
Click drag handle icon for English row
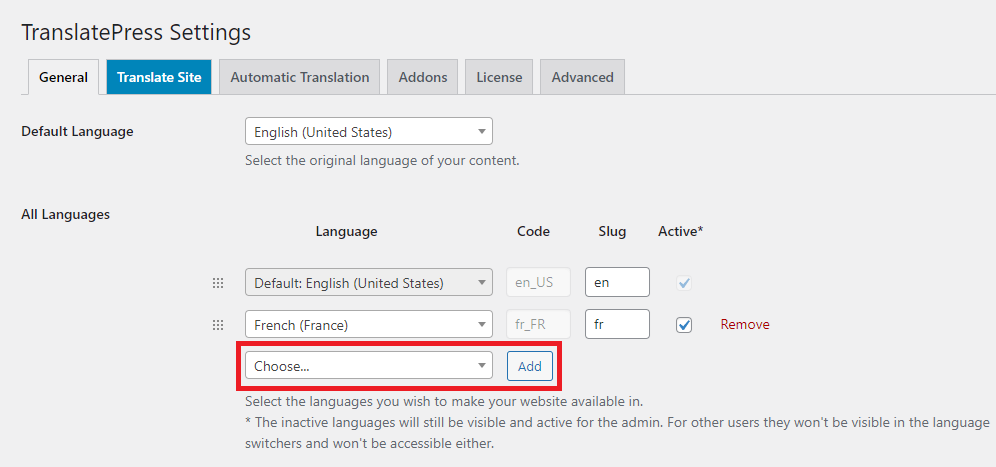218,283
